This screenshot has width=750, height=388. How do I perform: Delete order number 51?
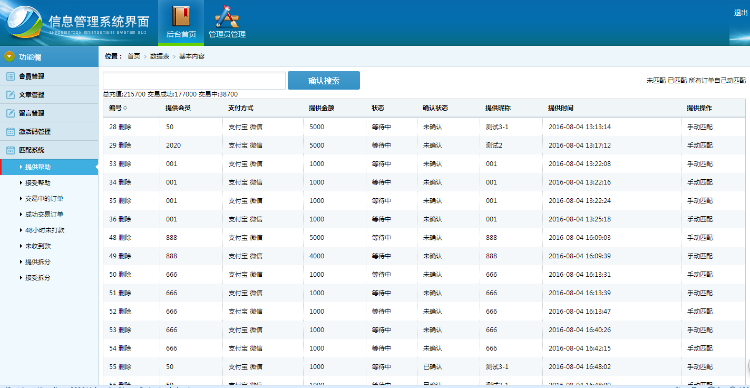pos(125,293)
